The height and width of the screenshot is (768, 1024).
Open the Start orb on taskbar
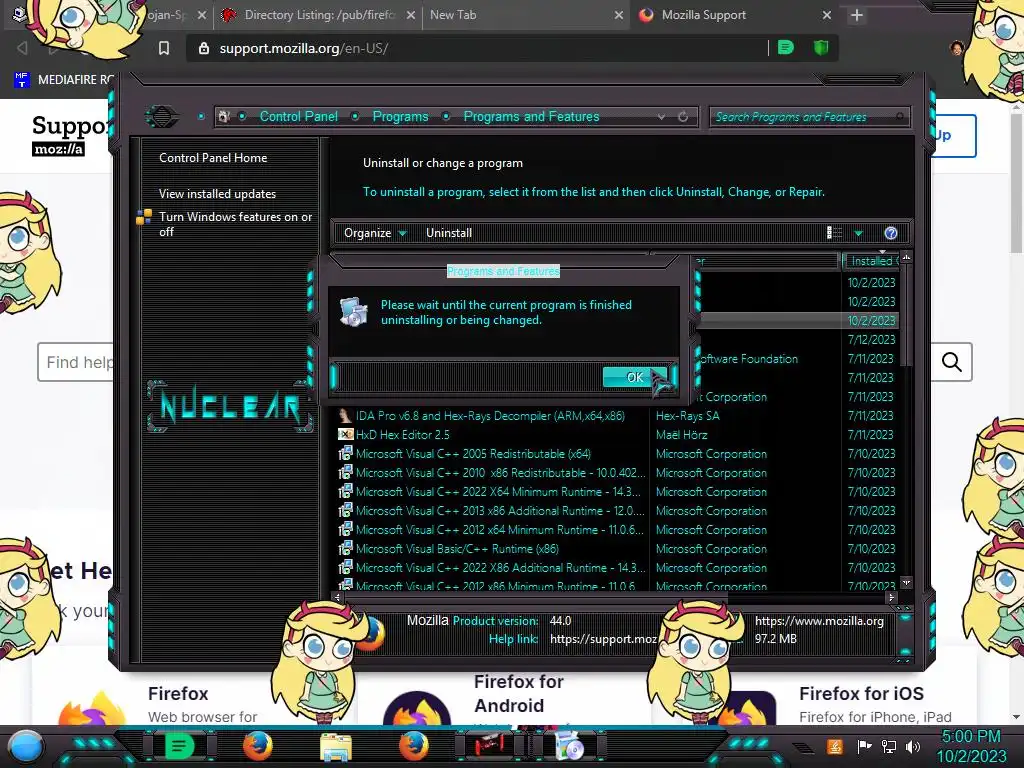[x=26, y=747]
